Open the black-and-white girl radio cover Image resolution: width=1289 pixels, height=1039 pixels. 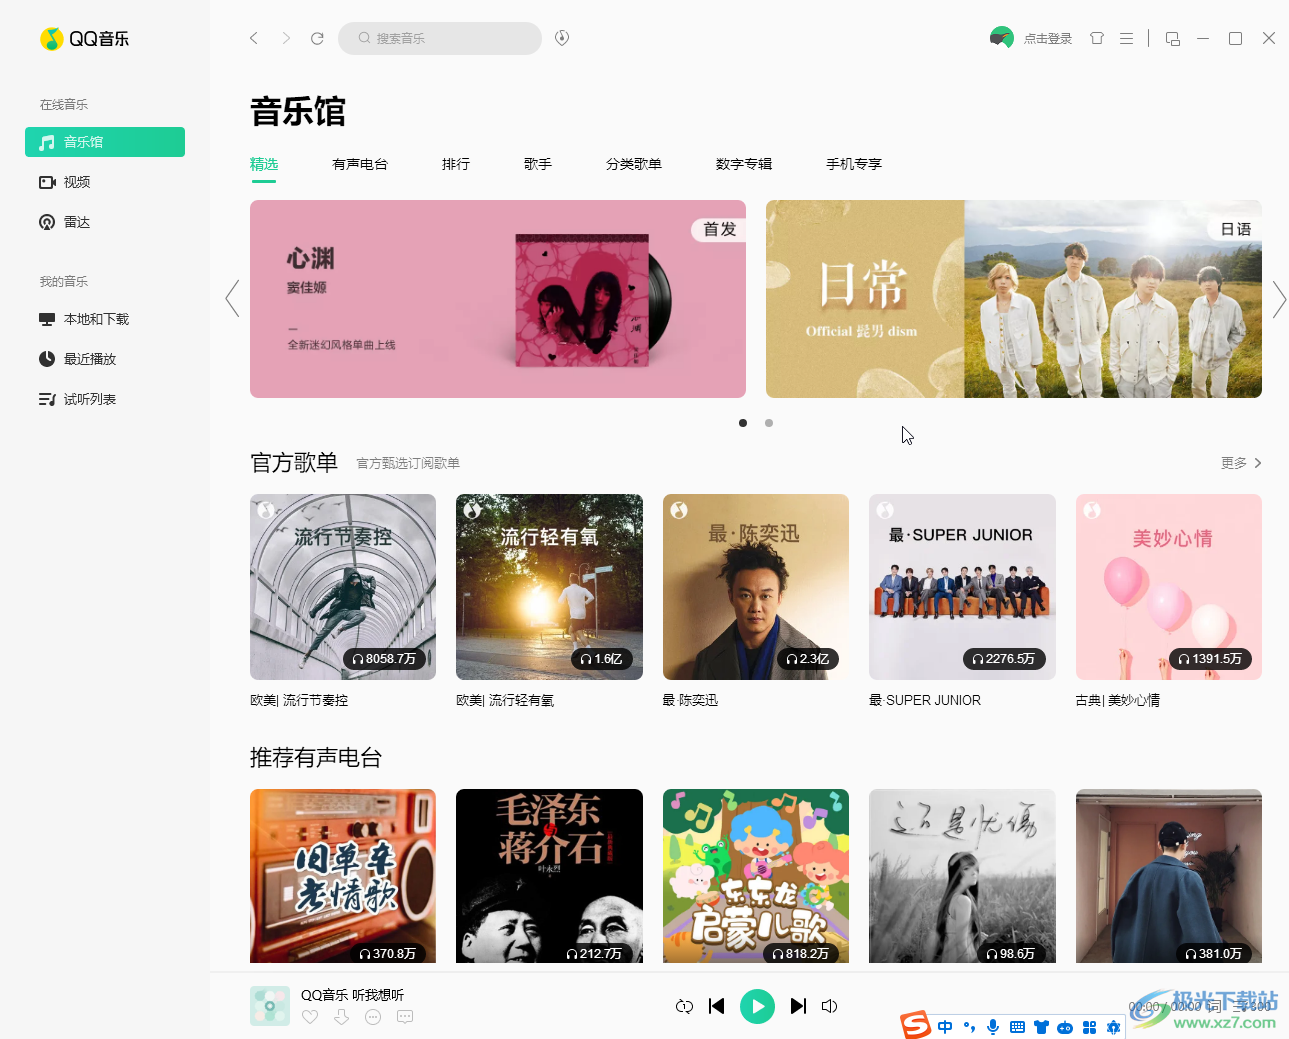pyautogui.click(x=962, y=876)
